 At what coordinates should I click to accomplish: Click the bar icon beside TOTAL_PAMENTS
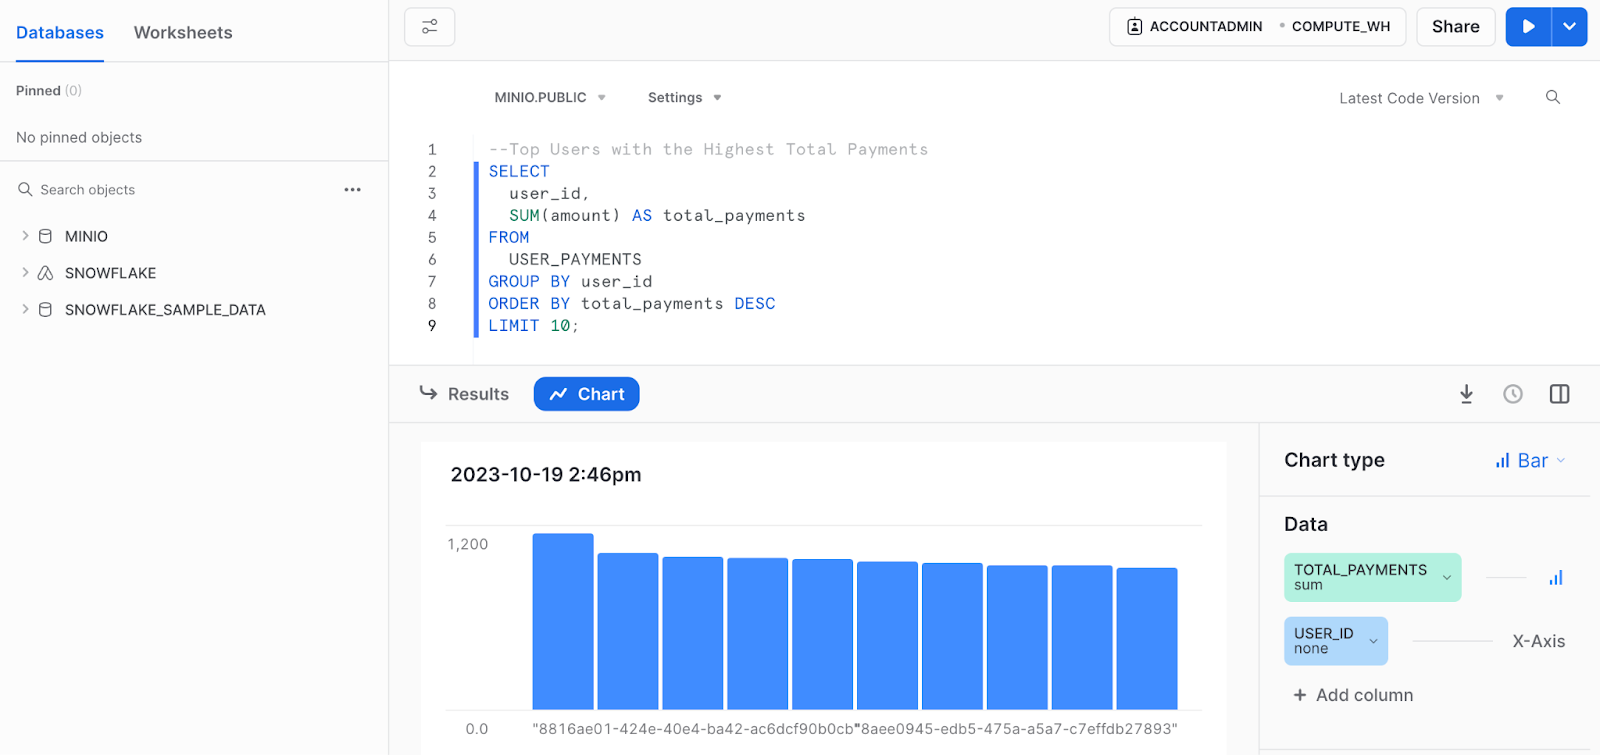point(1555,578)
